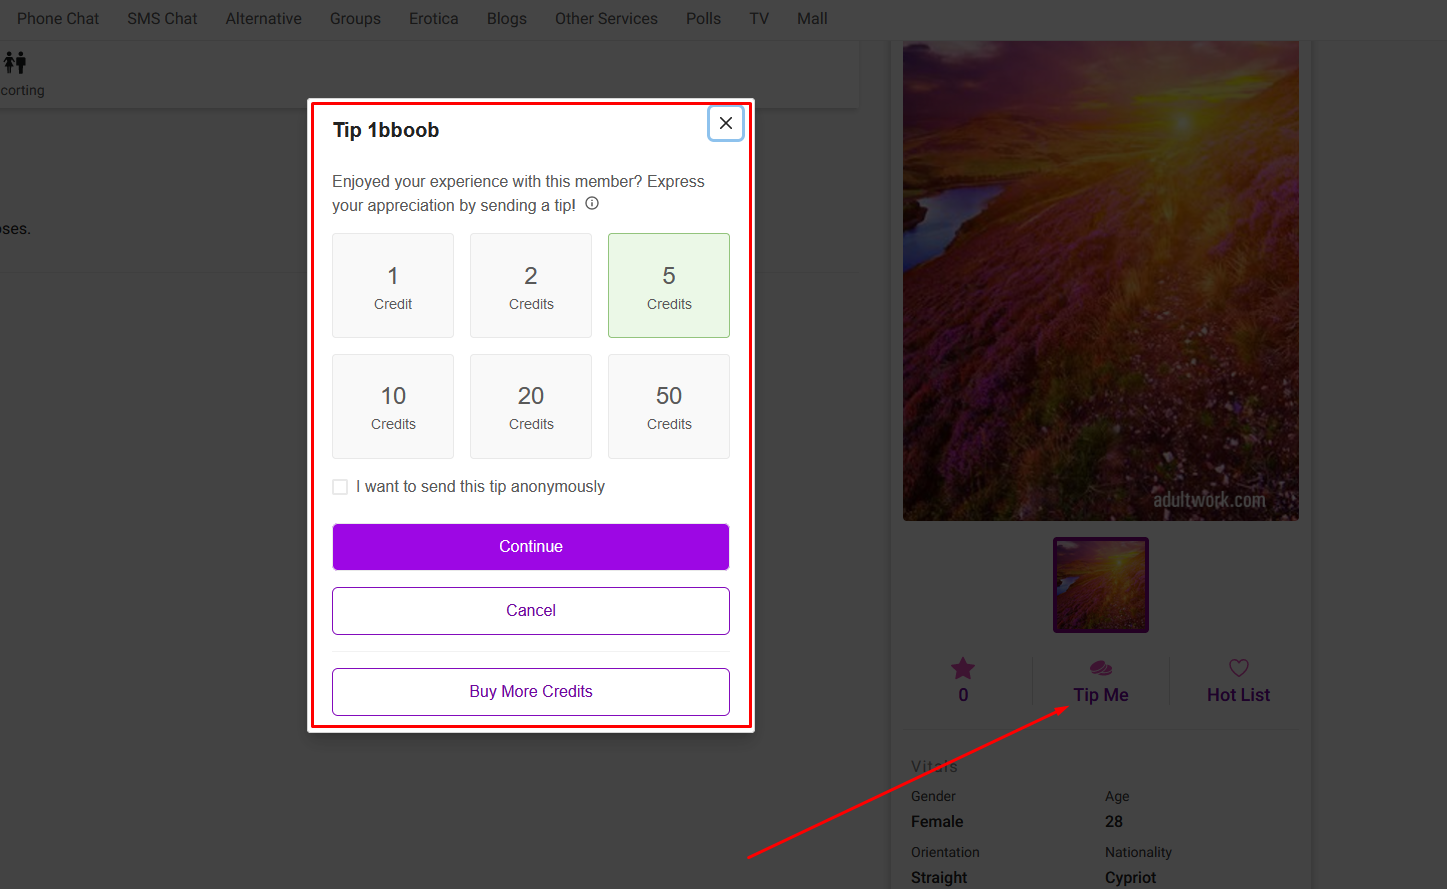The width and height of the screenshot is (1447, 889).
Task: Click the Cypriot nationality value
Action: tap(1131, 878)
